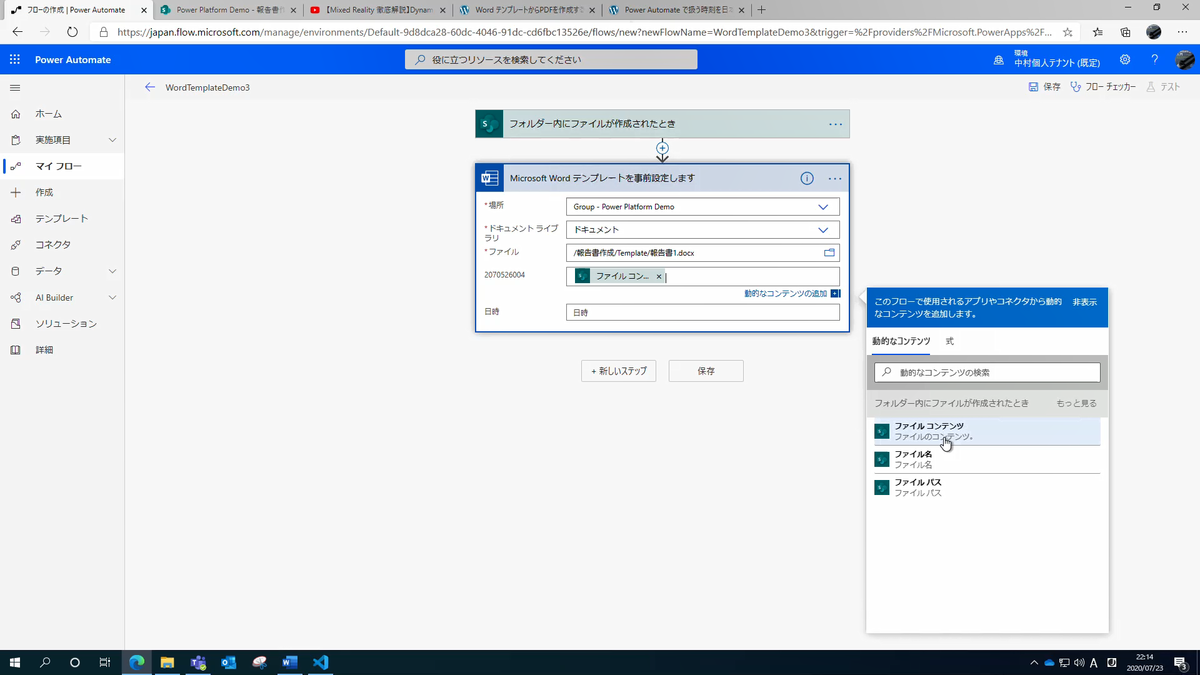Image resolution: width=1200 pixels, height=675 pixels.
Task: Bookmark this page with star icon
Action: tap(1069, 32)
